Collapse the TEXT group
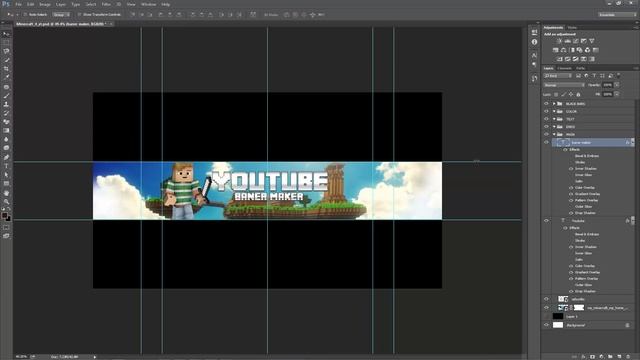 [x=554, y=119]
